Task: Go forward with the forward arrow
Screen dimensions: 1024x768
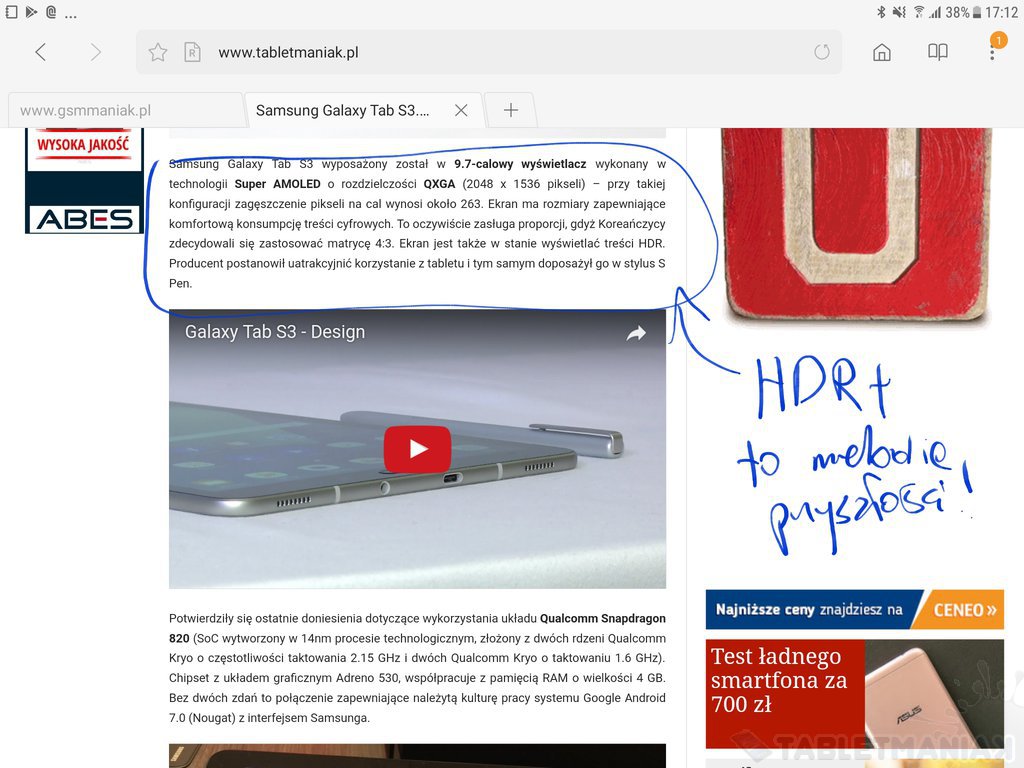Action: click(95, 52)
